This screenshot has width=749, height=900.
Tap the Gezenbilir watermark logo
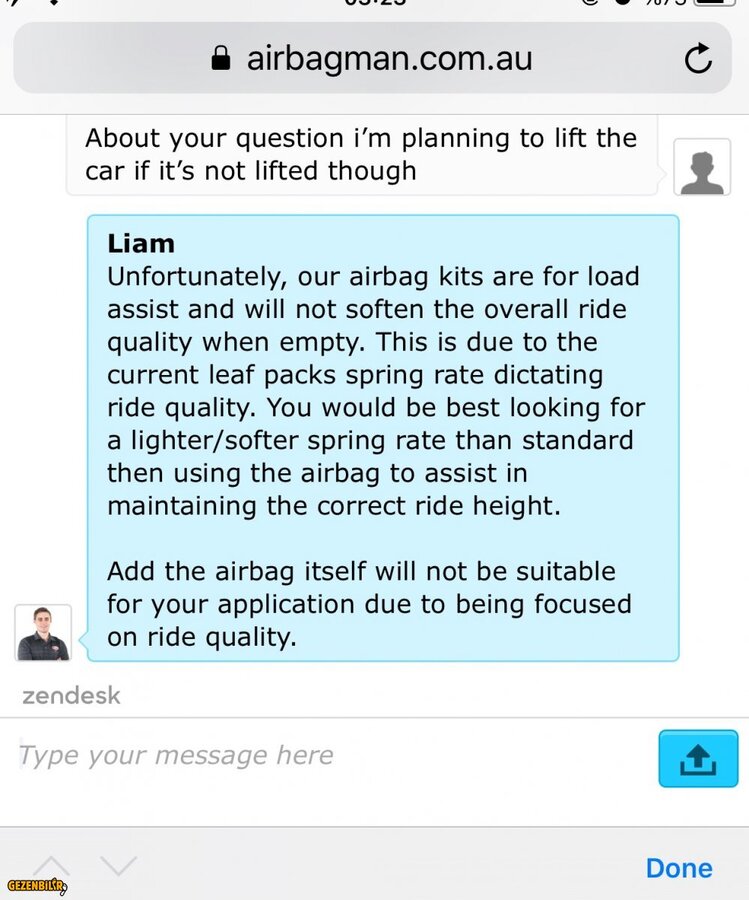tap(37, 886)
